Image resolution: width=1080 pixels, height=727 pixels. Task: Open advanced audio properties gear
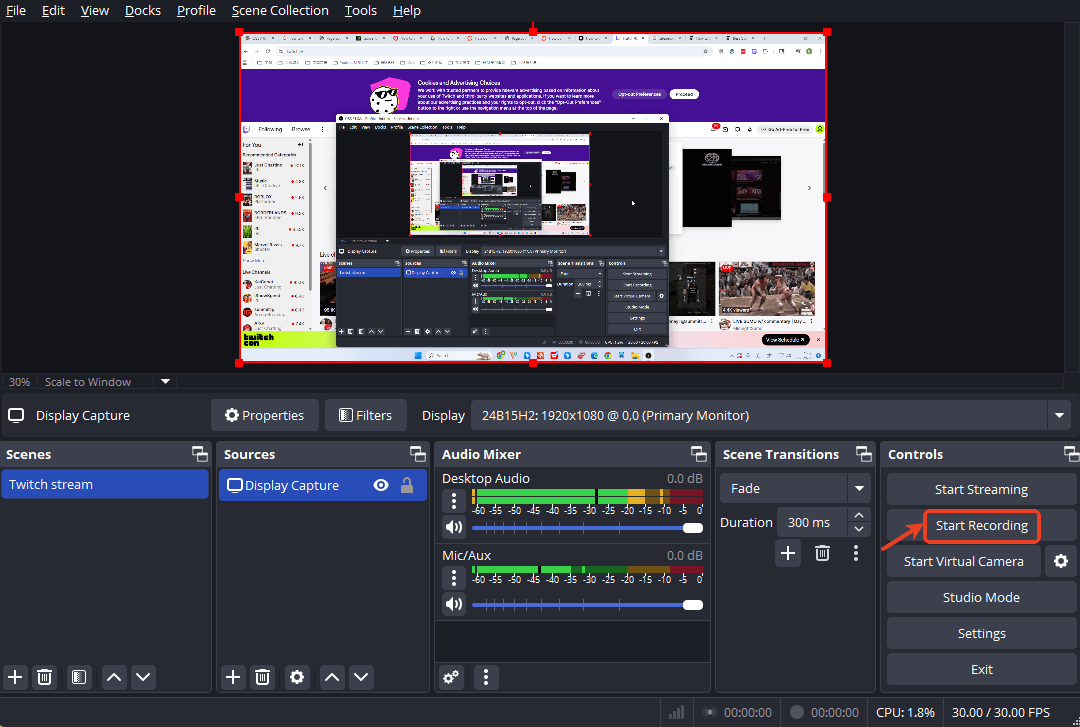click(x=451, y=677)
